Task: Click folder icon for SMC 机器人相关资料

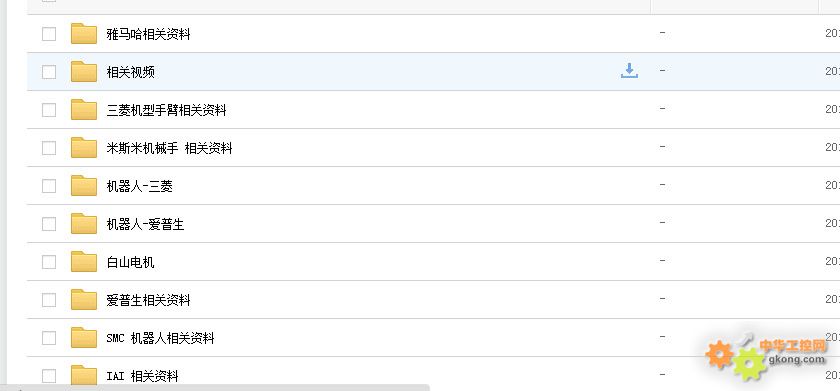Action: pyautogui.click(x=84, y=338)
